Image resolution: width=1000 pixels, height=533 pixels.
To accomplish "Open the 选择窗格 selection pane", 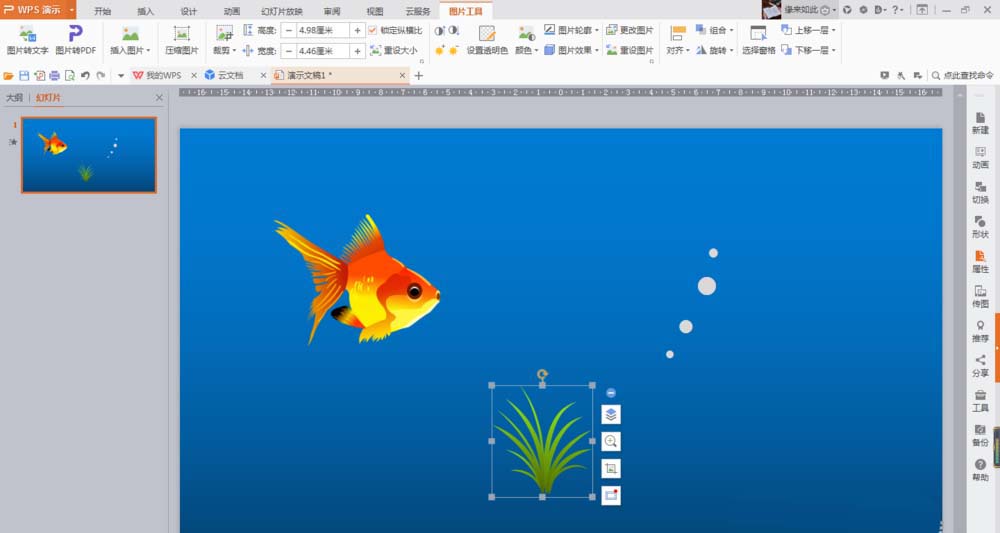I will tap(758, 40).
